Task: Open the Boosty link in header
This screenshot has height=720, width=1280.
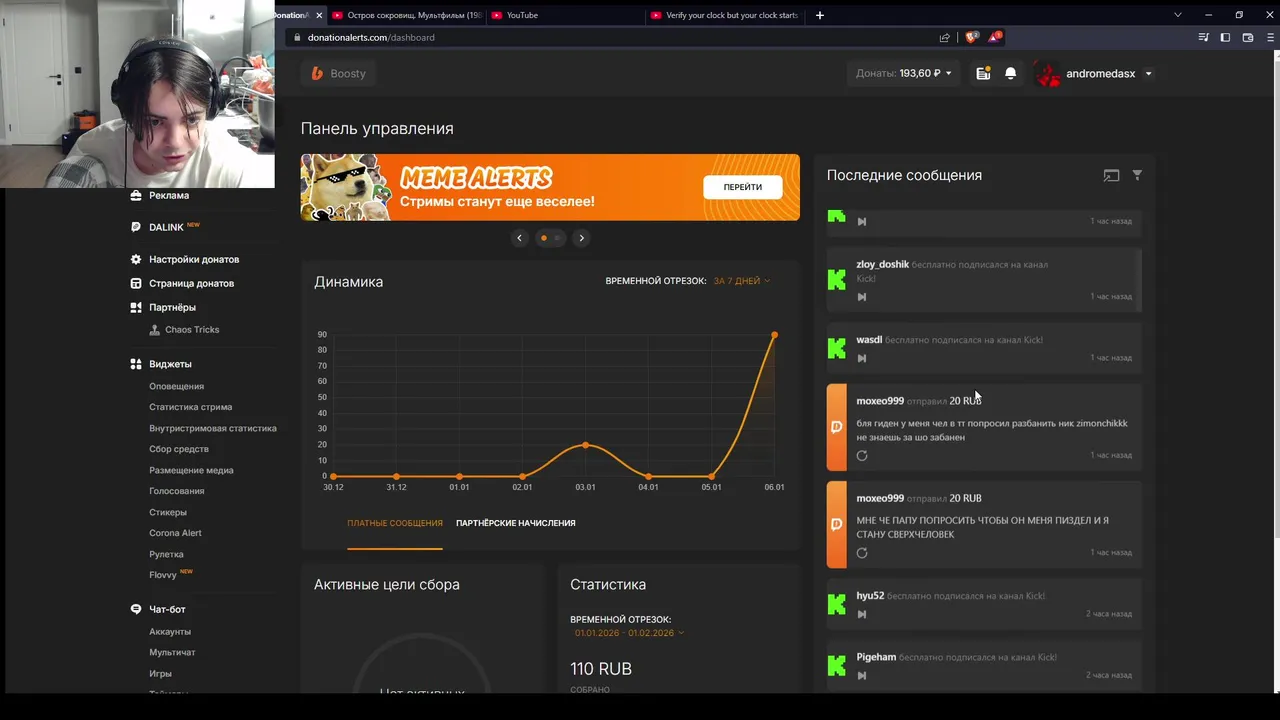Action: tap(338, 73)
